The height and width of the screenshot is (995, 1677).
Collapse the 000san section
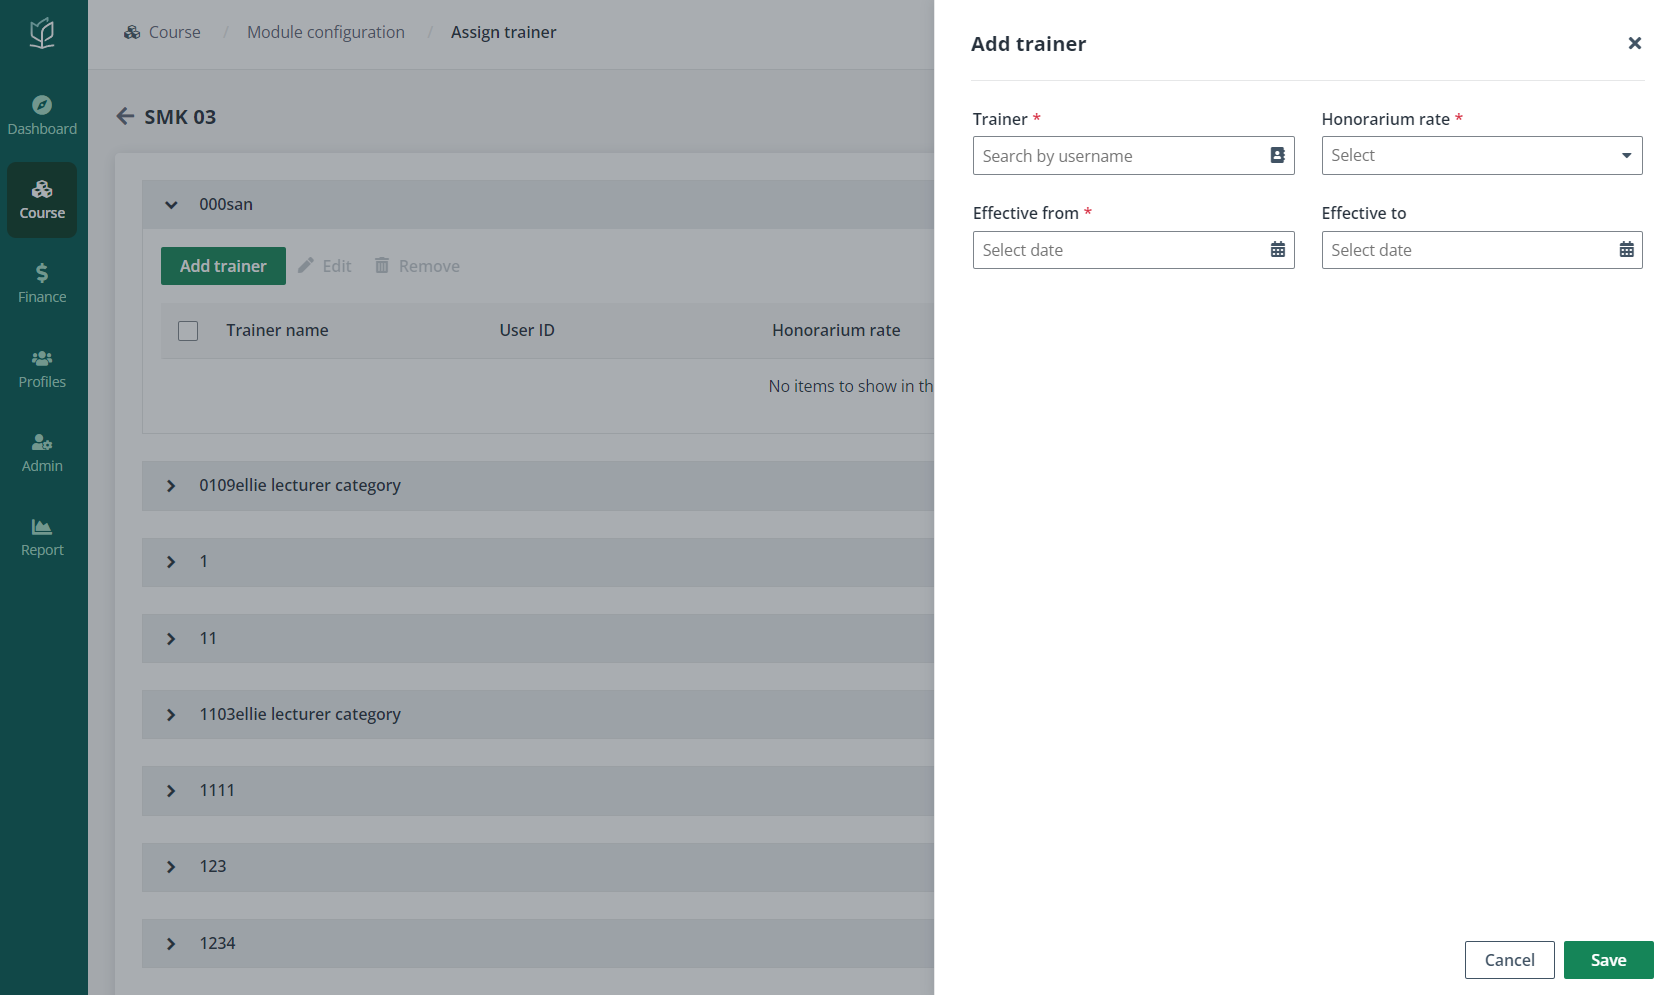171,204
